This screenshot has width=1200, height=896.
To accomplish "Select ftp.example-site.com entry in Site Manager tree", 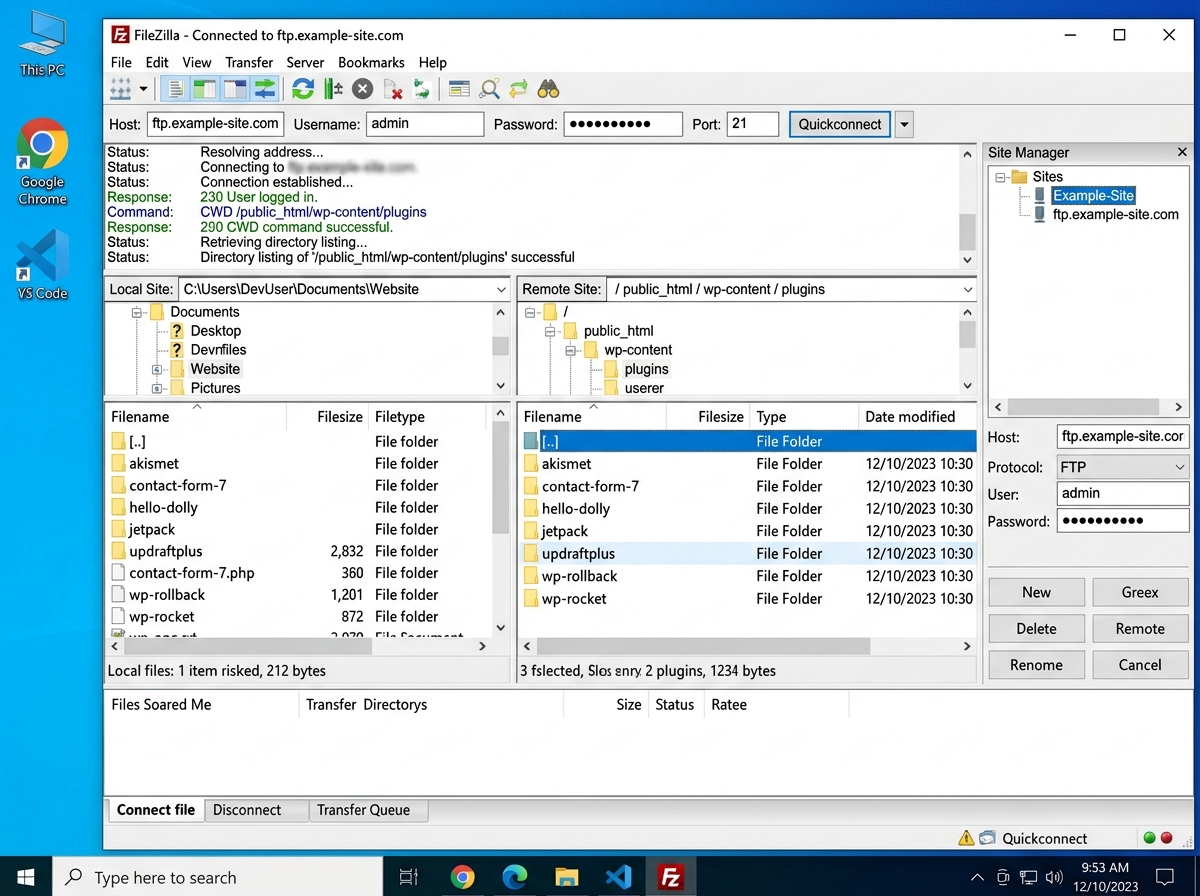I will point(1115,214).
